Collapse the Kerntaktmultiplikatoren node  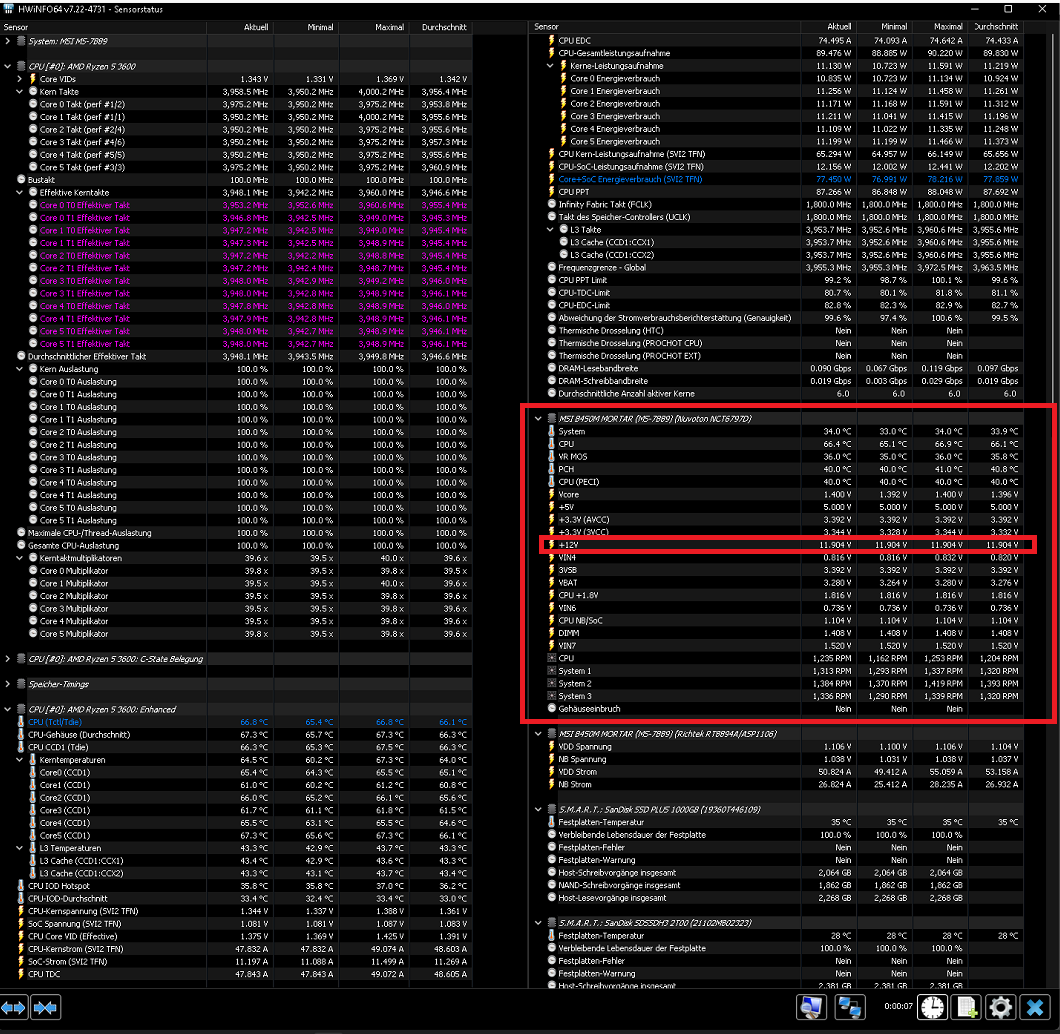[20, 558]
